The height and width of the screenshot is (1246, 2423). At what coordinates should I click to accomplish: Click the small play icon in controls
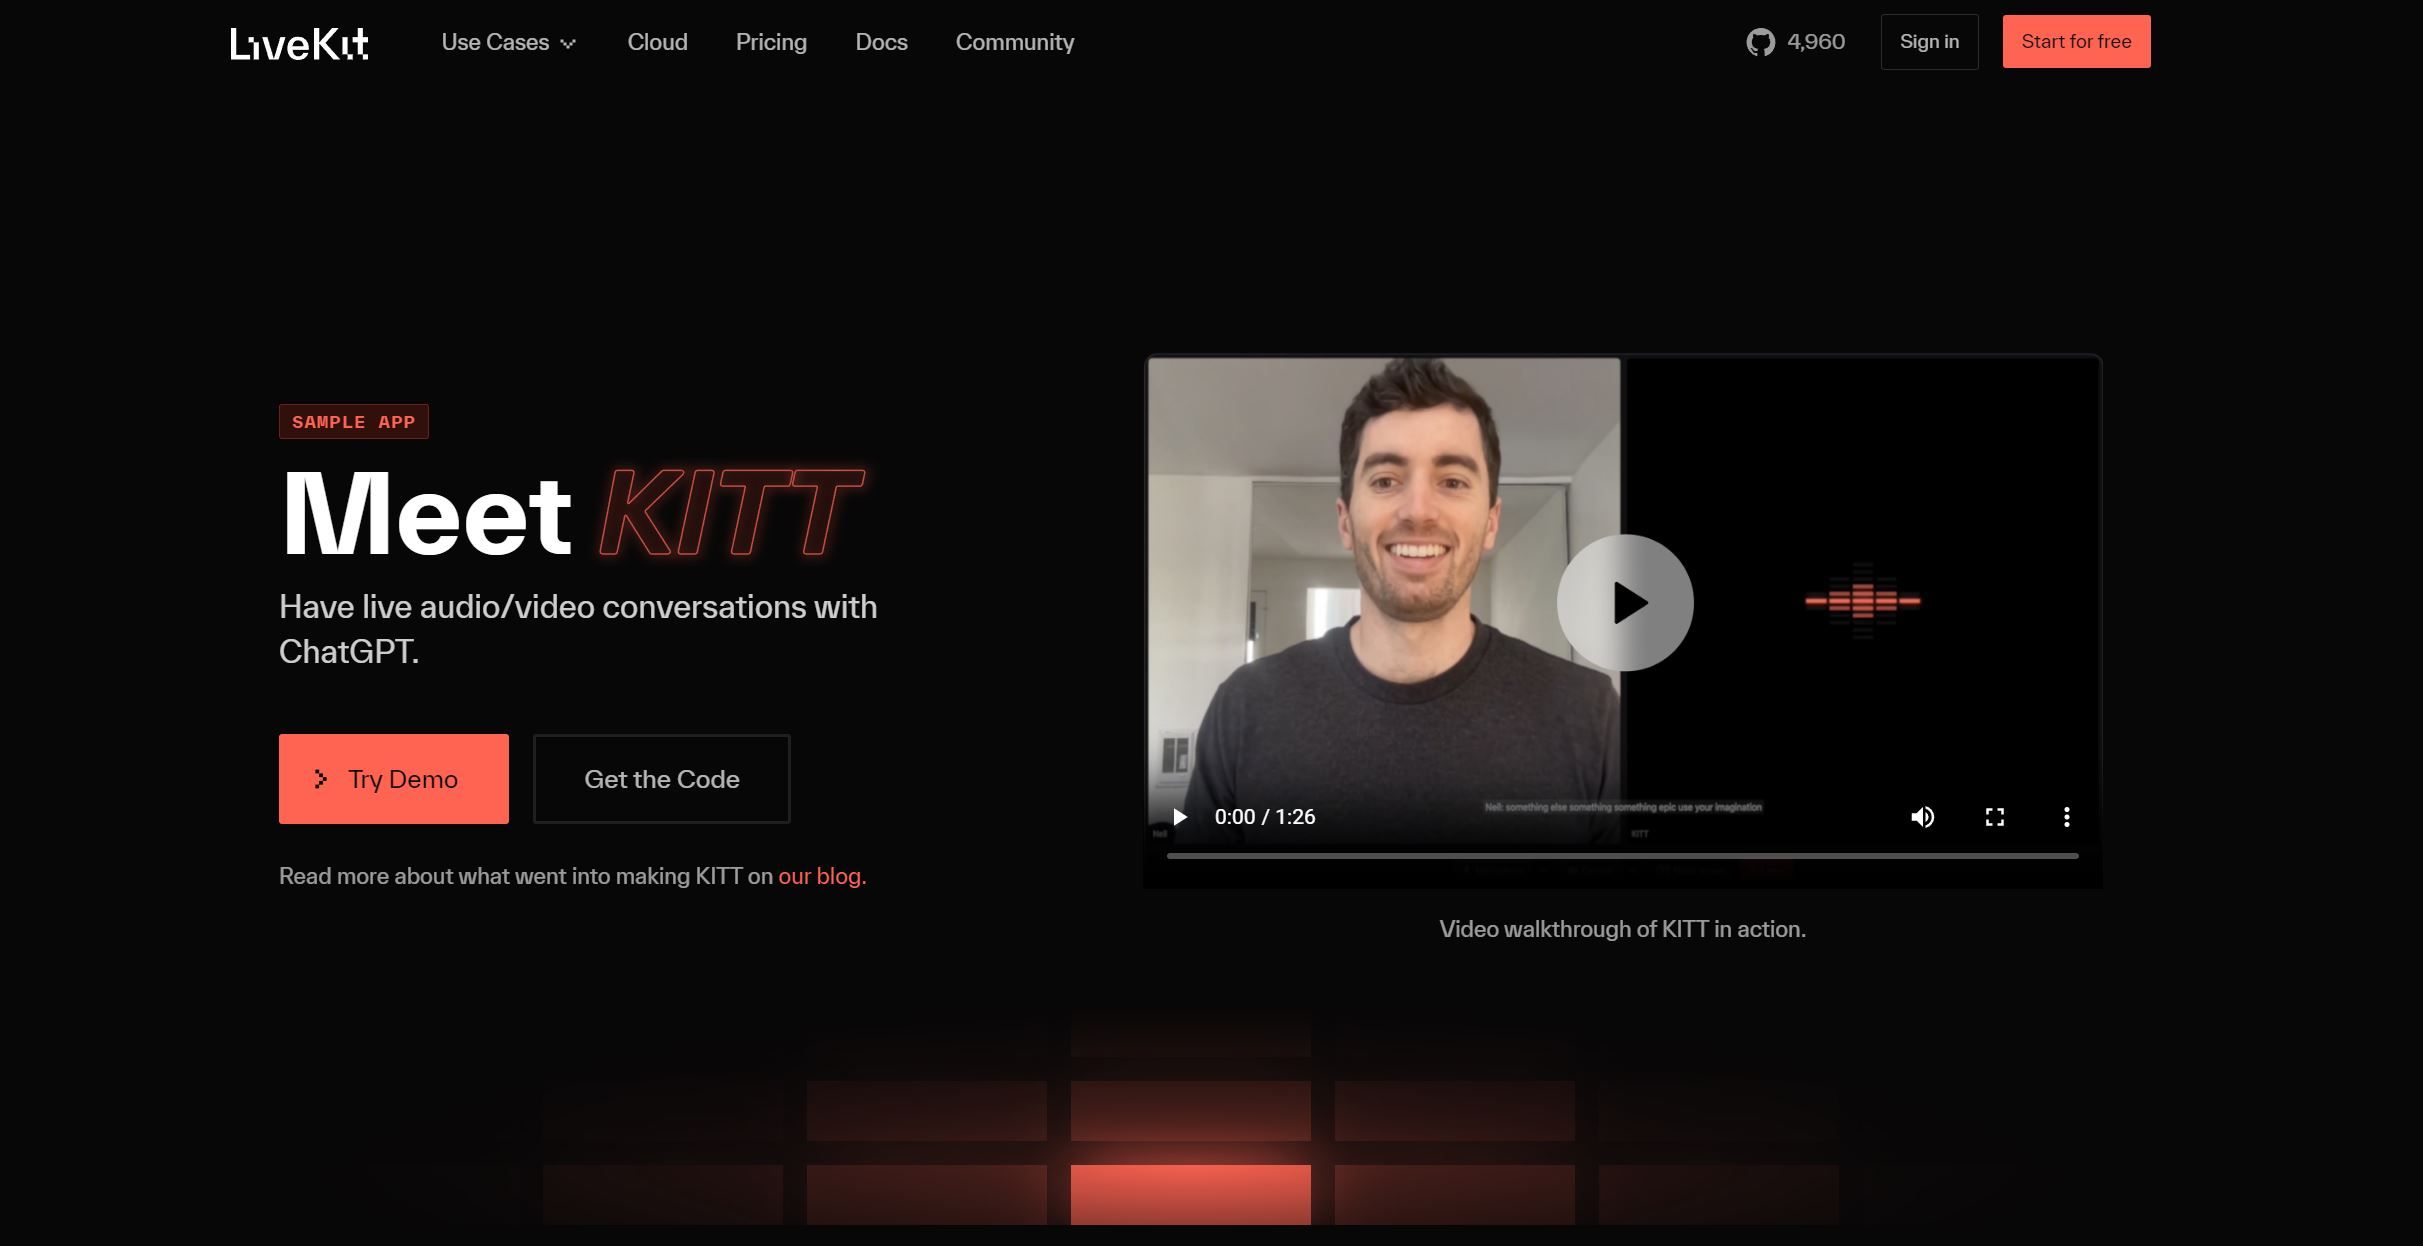tap(1180, 817)
